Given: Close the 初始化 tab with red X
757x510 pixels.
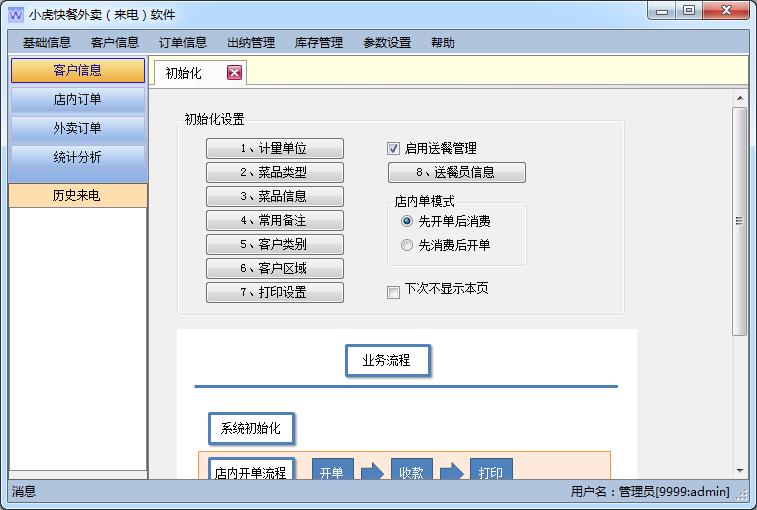Looking at the screenshot, I should (x=234, y=73).
